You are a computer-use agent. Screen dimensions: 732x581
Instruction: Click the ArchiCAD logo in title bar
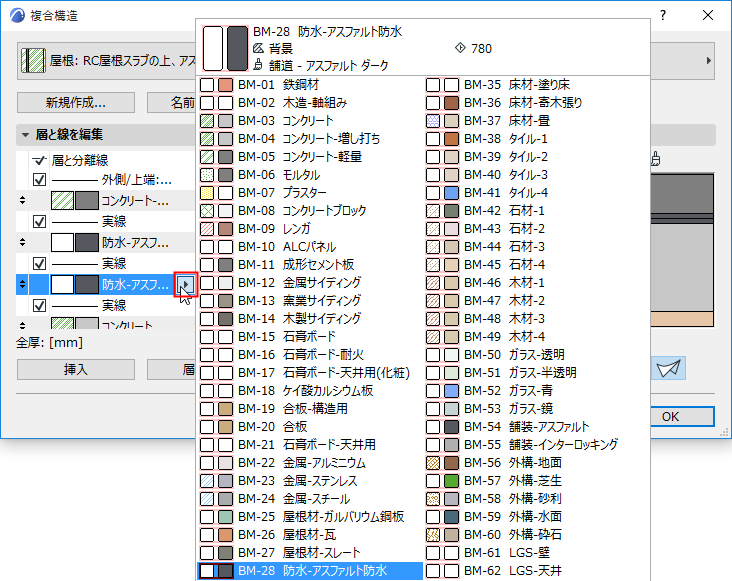pos(17,15)
